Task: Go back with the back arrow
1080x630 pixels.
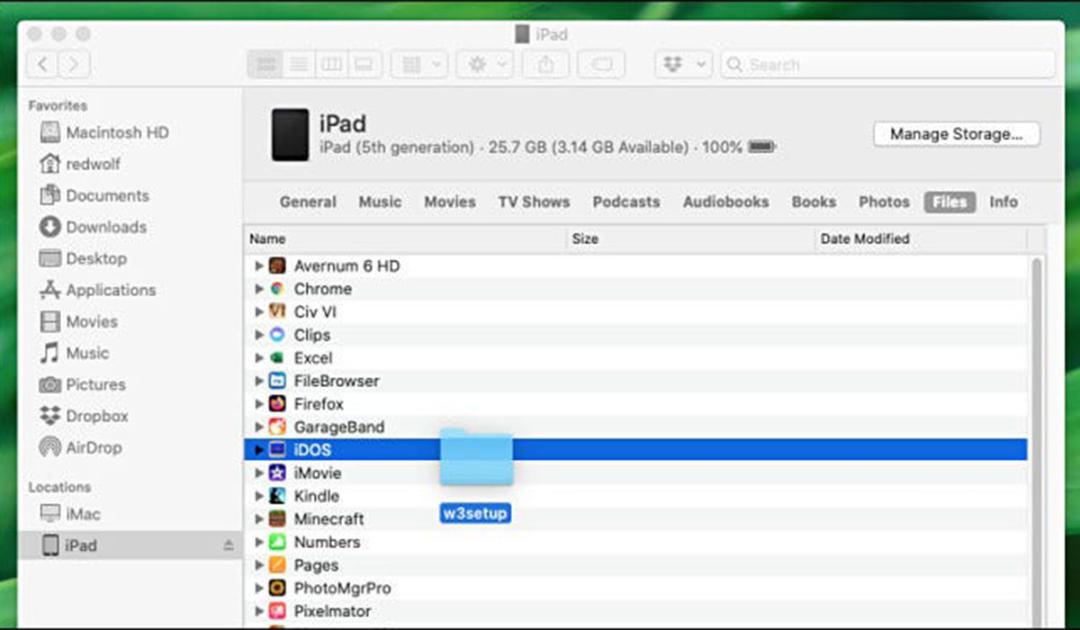Action: click(43, 65)
